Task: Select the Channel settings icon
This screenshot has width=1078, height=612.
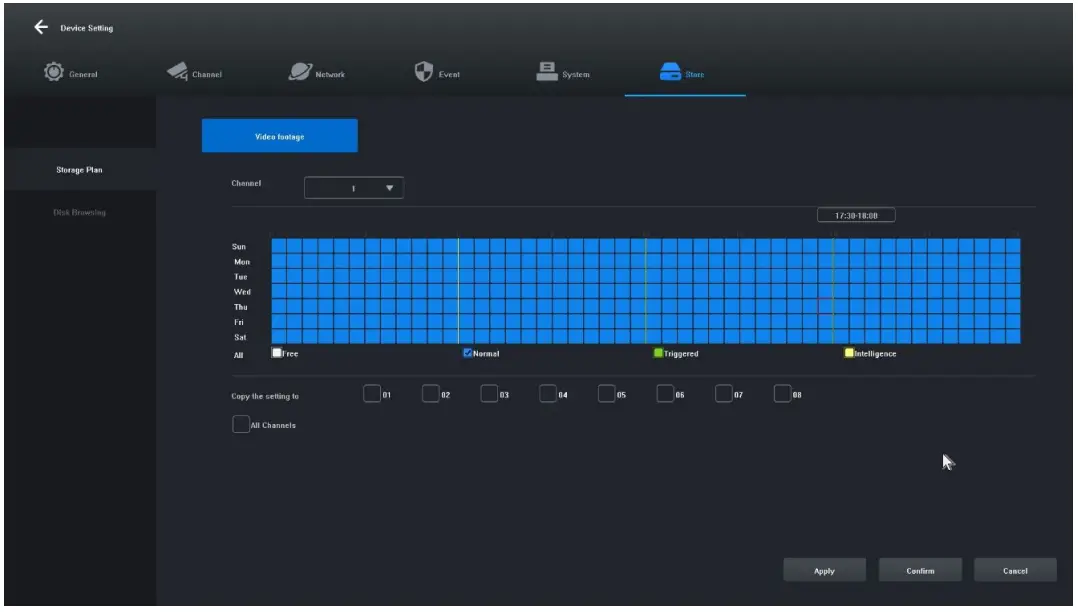Action: [178, 71]
